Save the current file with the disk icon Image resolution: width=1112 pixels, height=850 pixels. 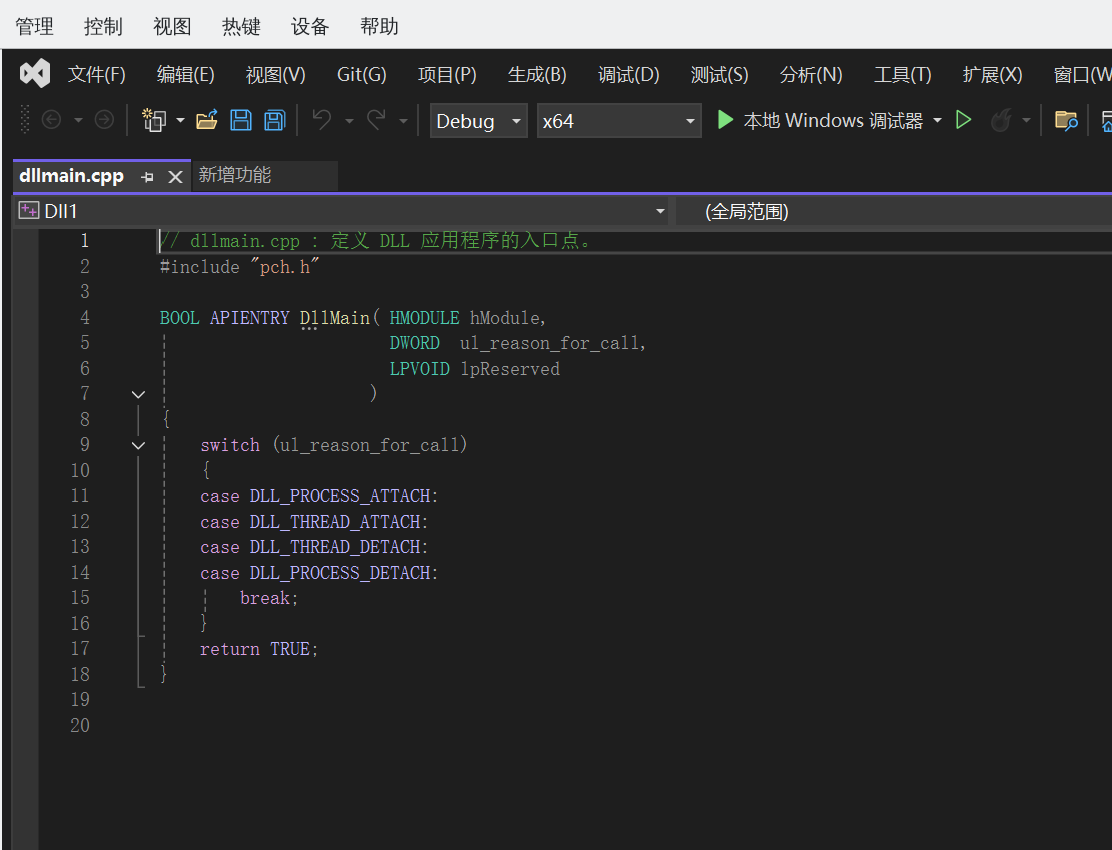[x=241, y=121]
